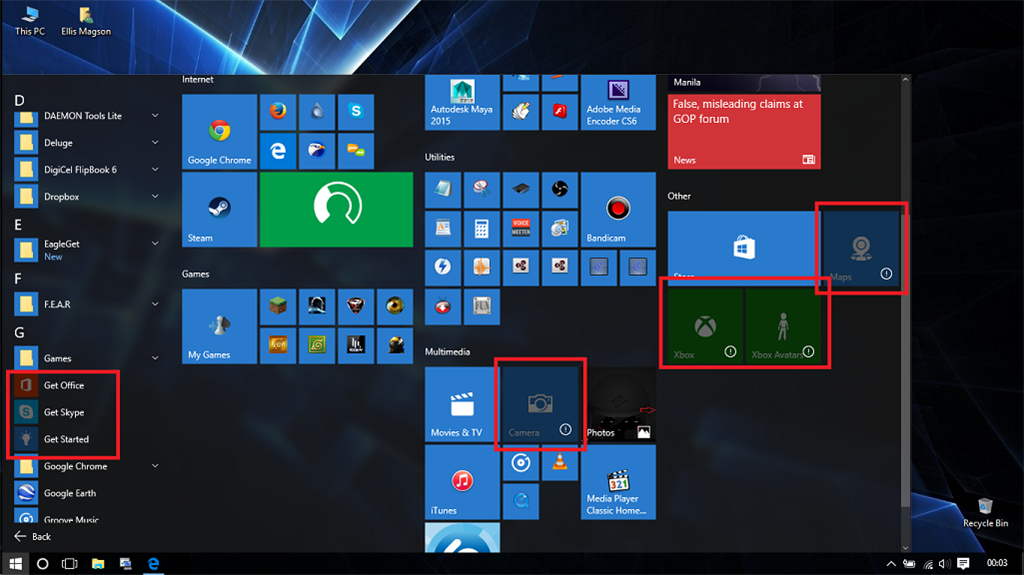Viewport: 1024px width, 575px height.
Task: Open Adobe Media Encoder CS6 tile
Action: (618, 103)
